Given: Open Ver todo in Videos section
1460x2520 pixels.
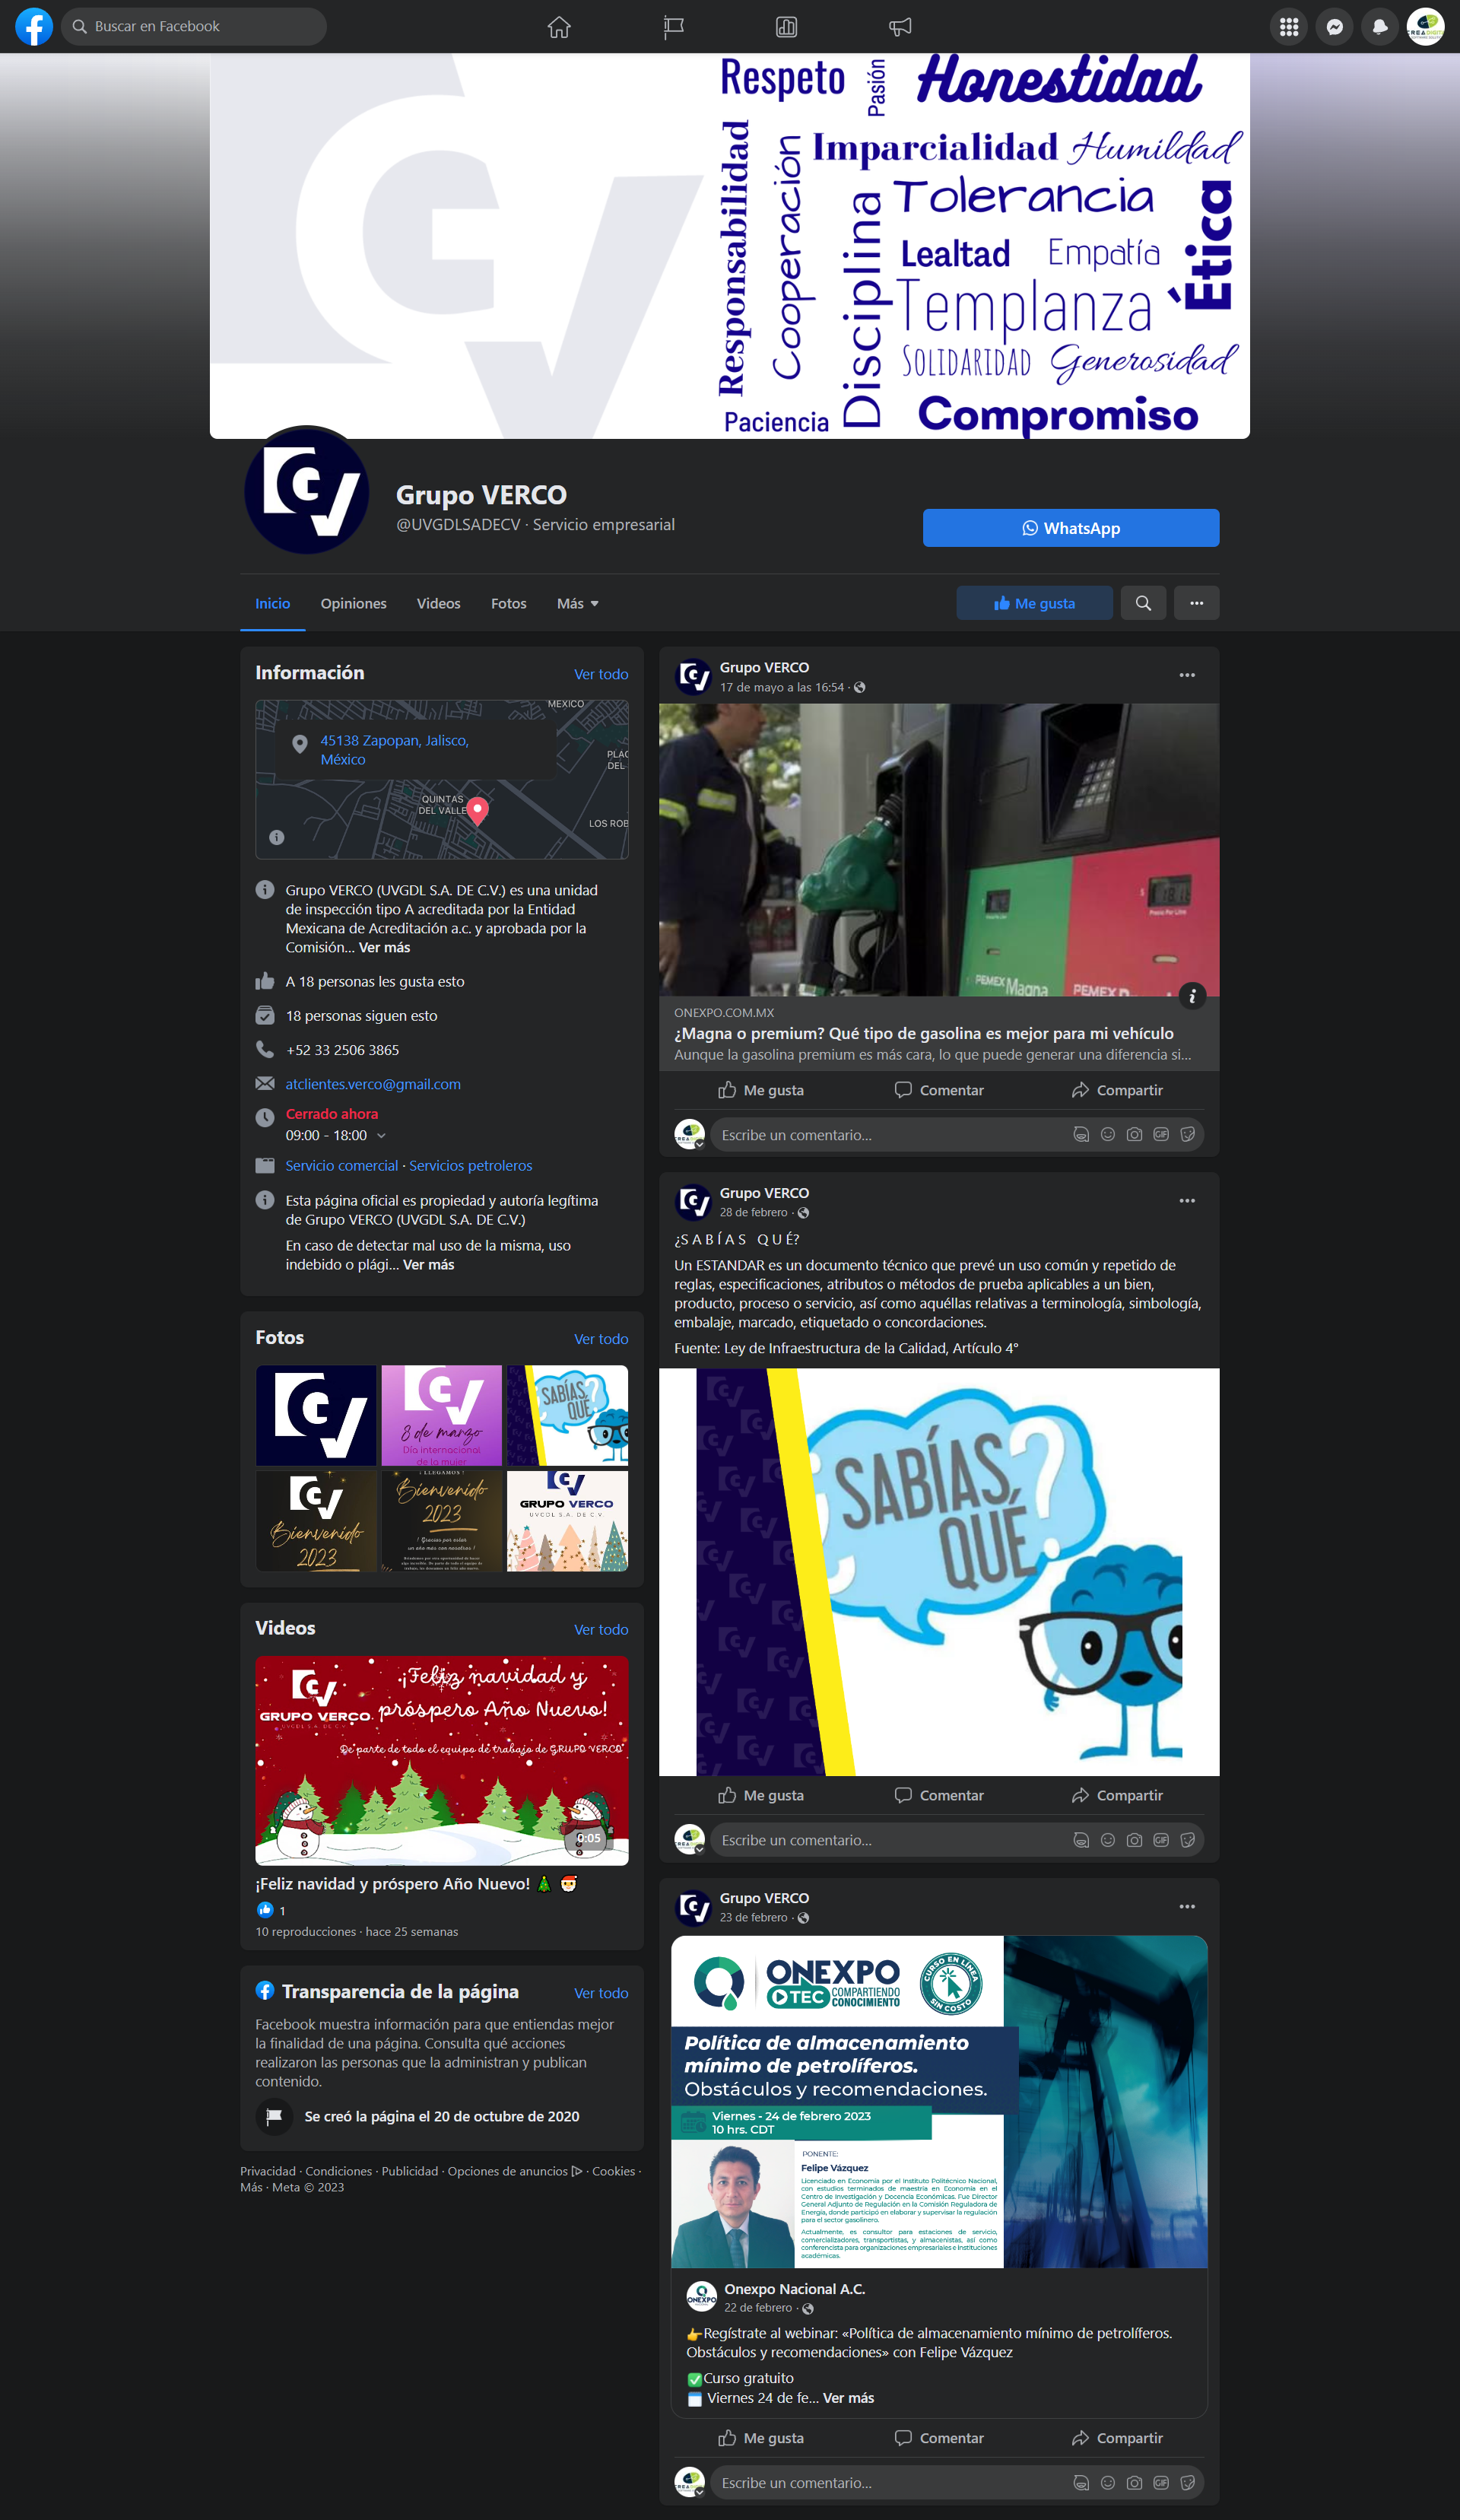Looking at the screenshot, I should 601,1629.
